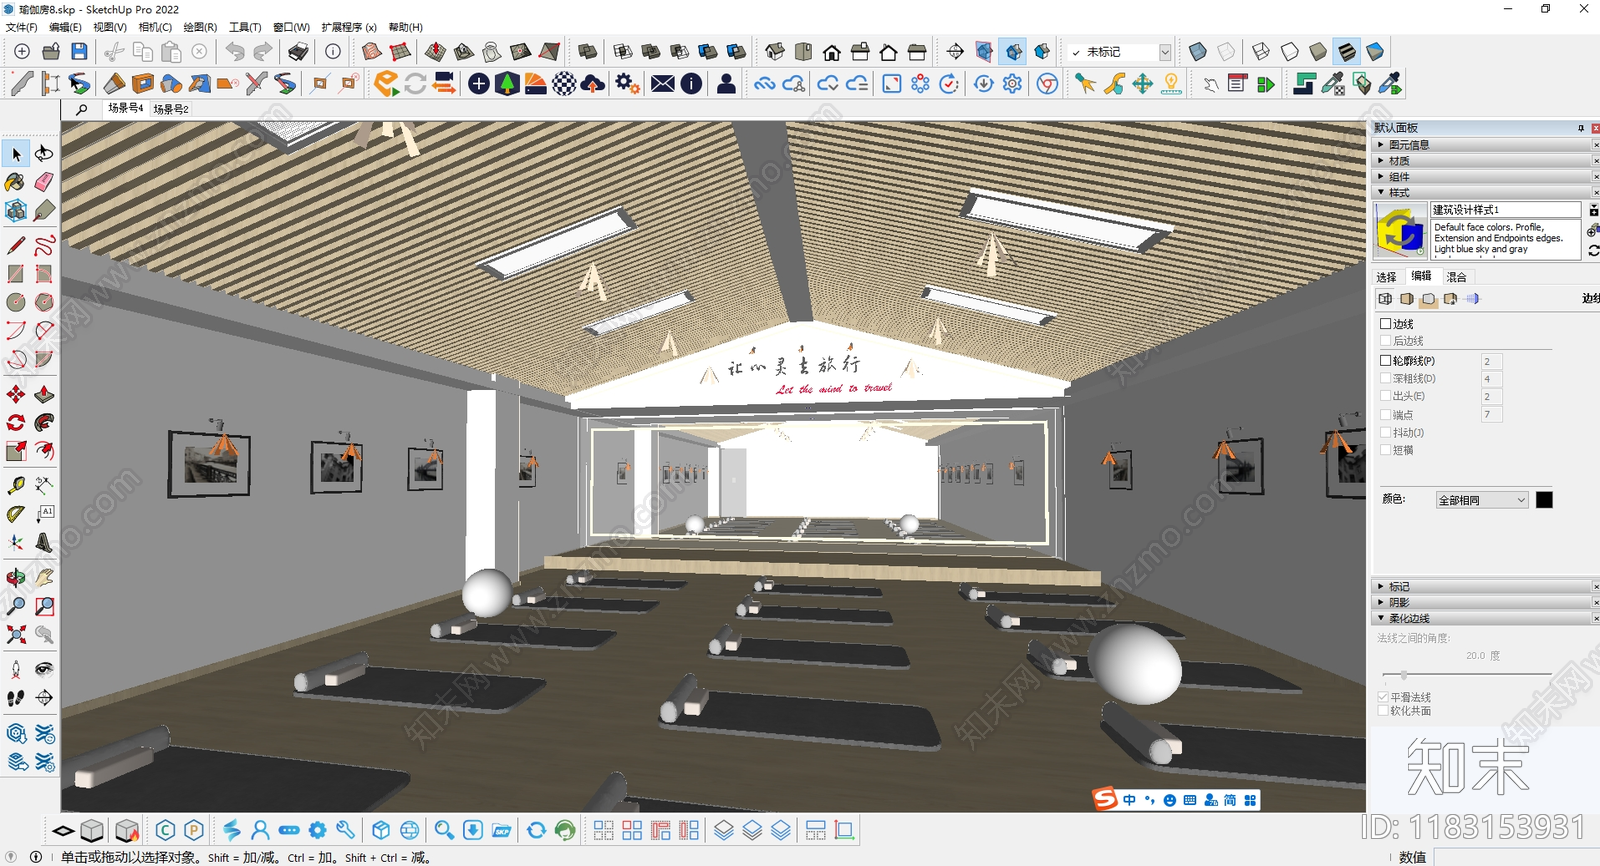Open the 帮助(H) menu

pos(405,27)
